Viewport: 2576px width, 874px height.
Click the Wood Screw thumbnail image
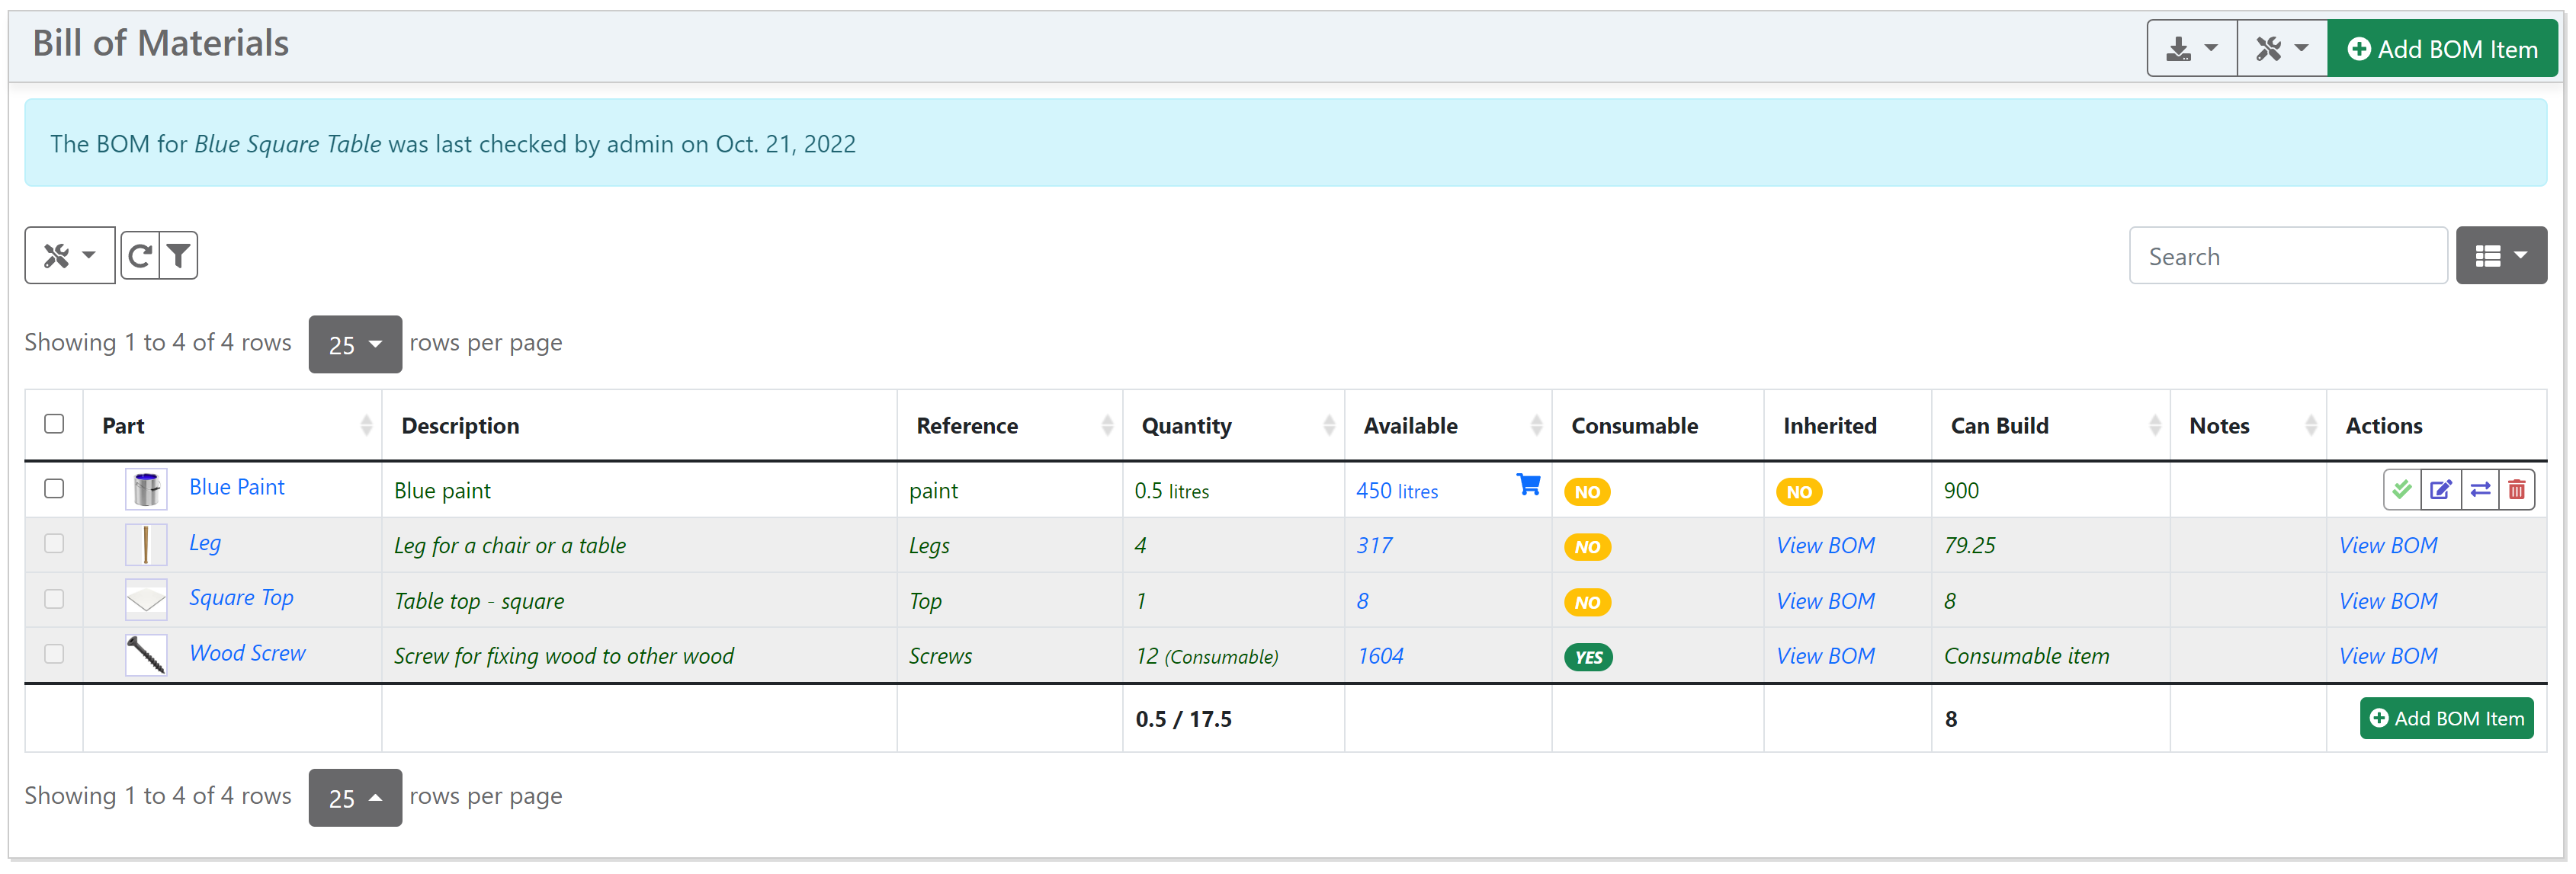pyautogui.click(x=146, y=655)
